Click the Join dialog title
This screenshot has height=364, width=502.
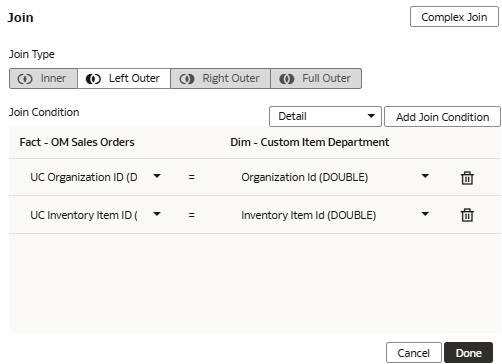click(x=20, y=18)
